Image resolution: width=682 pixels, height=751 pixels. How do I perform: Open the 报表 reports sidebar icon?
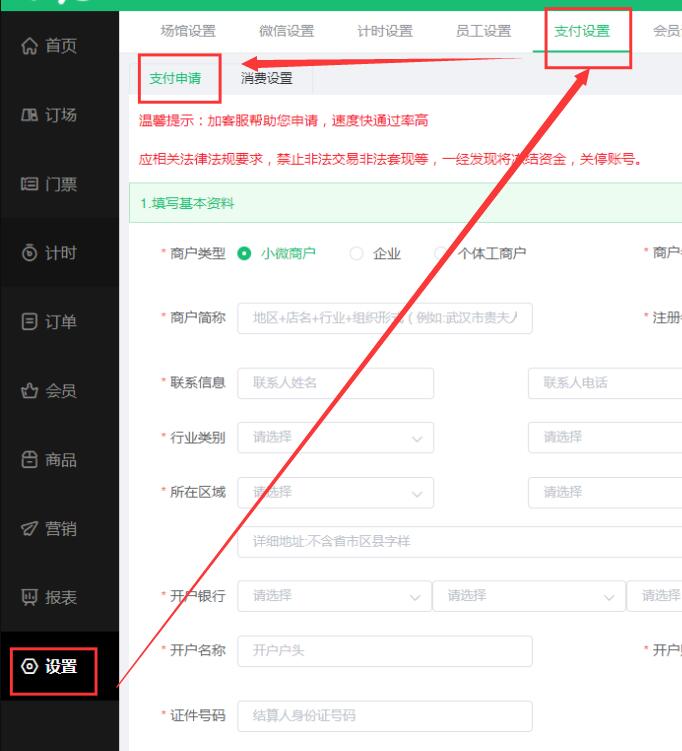click(29, 598)
